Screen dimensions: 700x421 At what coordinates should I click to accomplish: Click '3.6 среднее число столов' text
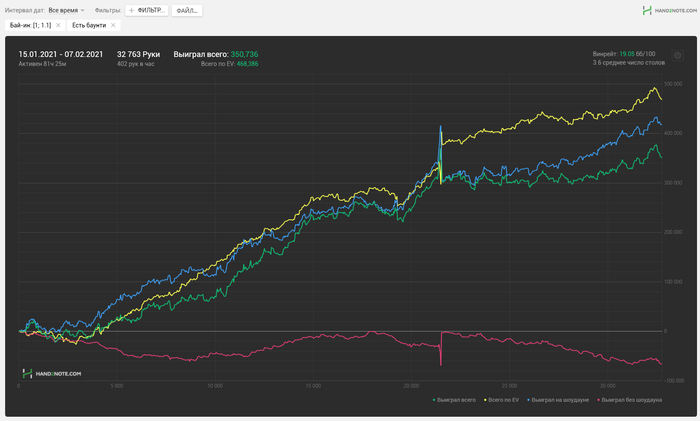click(629, 63)
